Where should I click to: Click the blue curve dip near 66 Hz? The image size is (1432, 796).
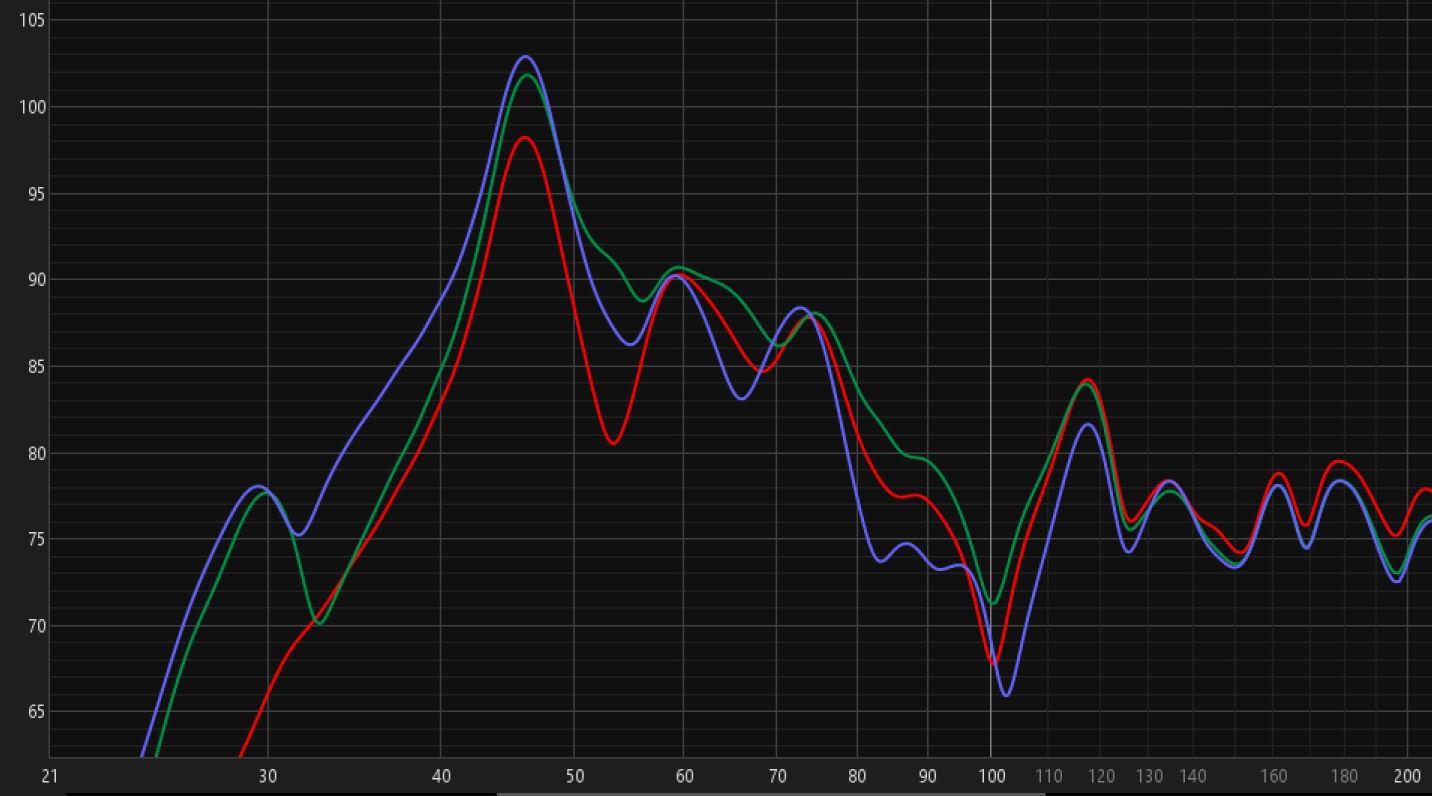[742, 398]
